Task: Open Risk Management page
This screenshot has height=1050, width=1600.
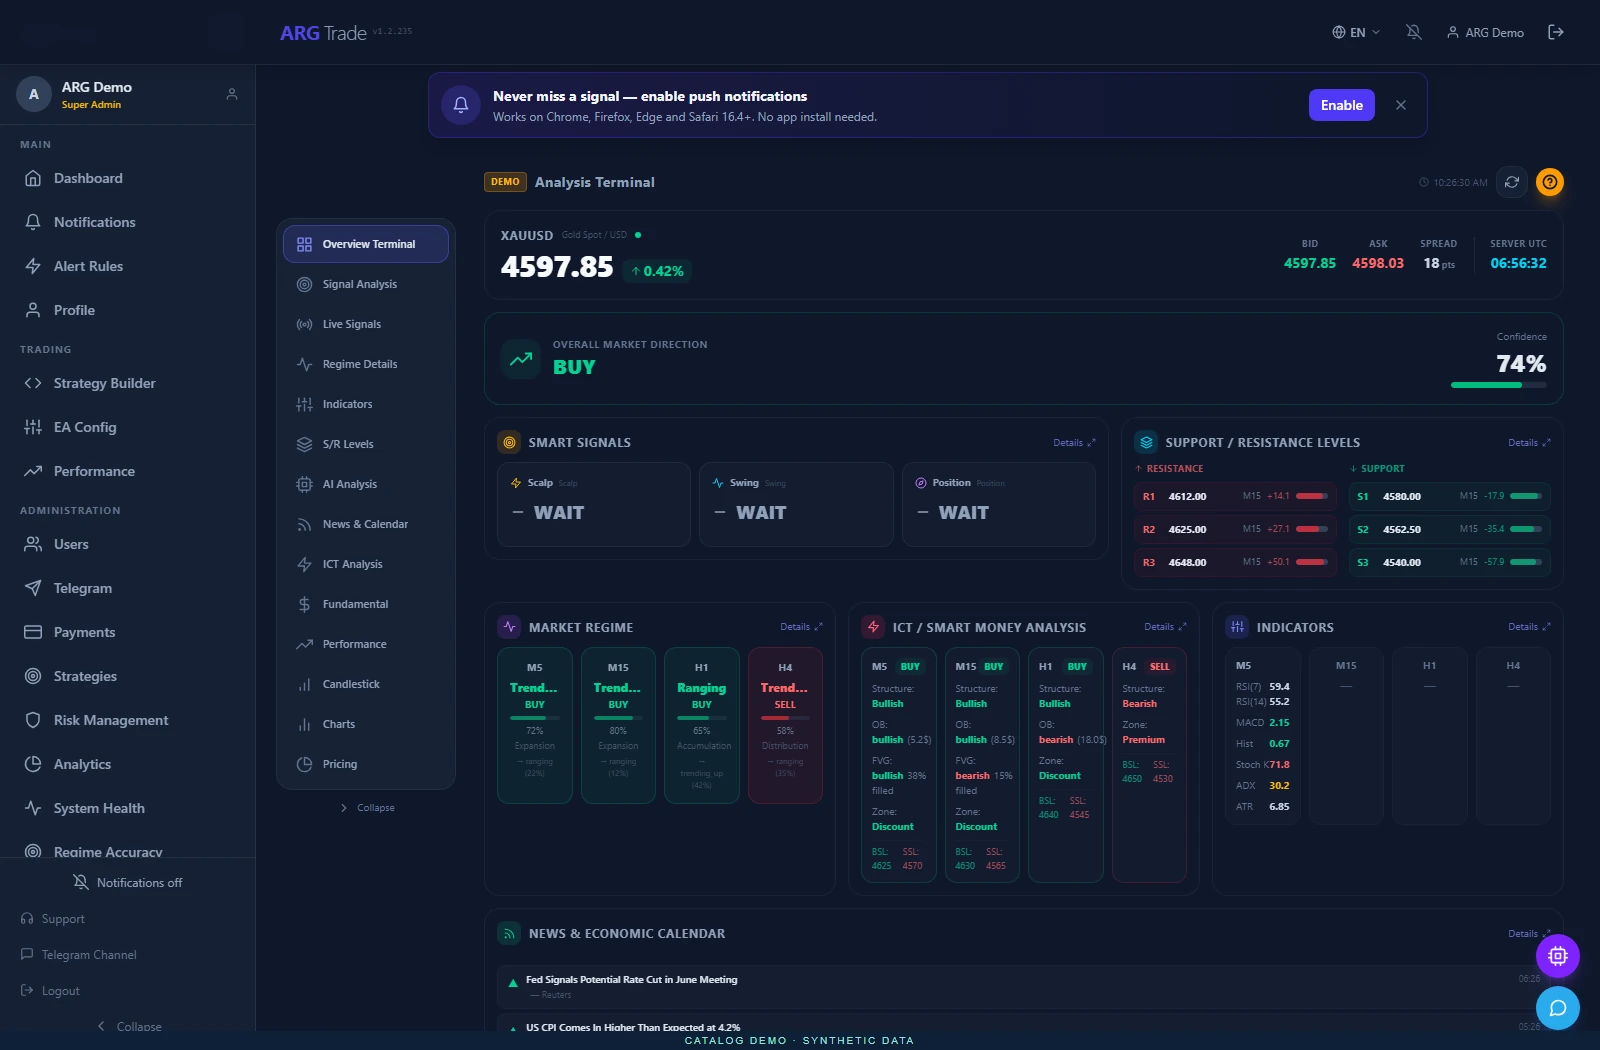Action: pos(127,720)
